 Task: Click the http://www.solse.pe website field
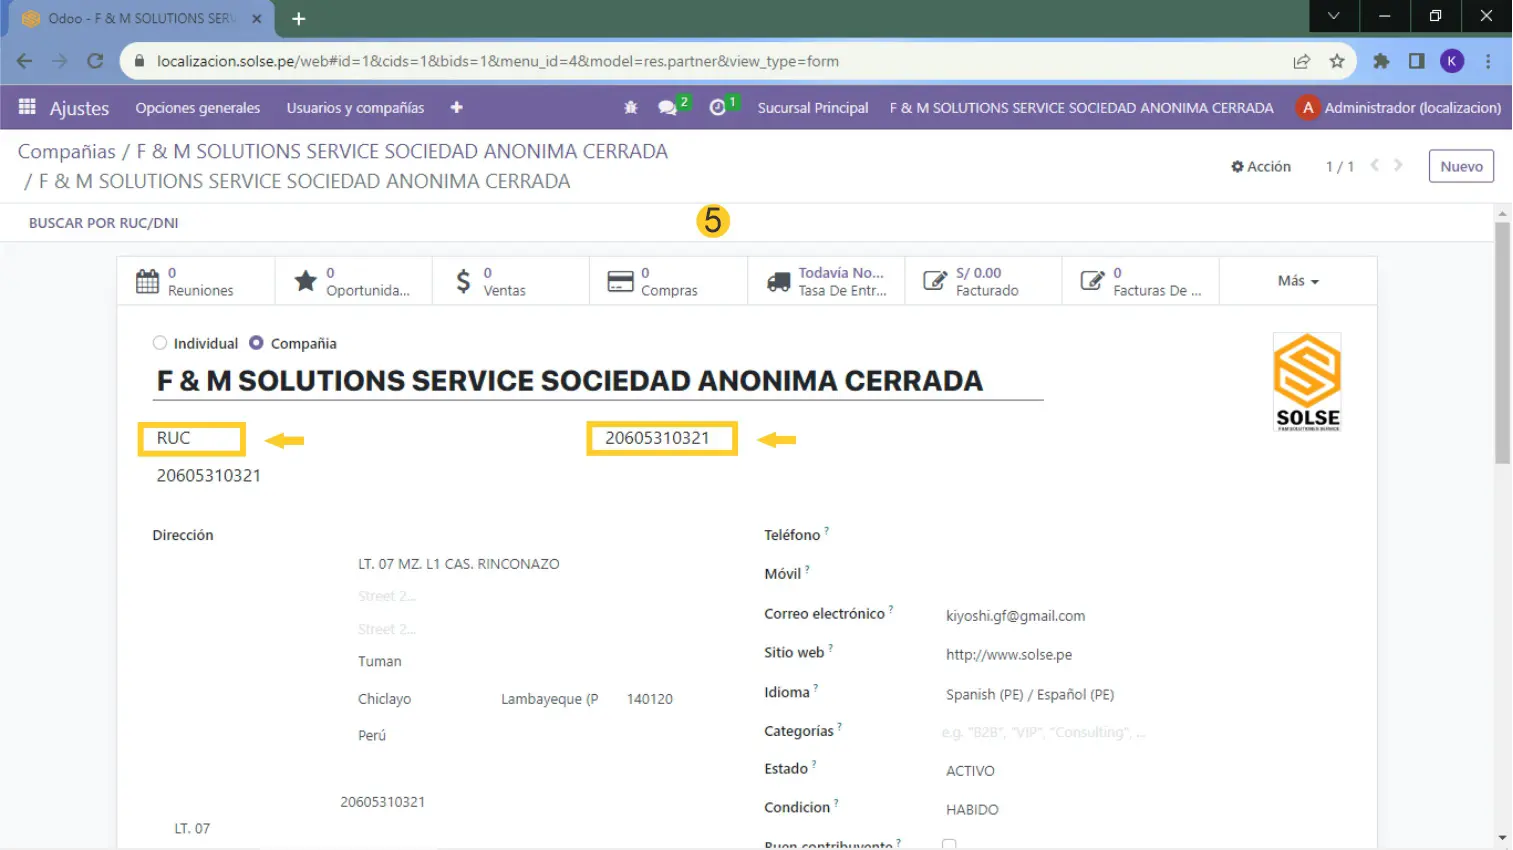click(1009, 654)
